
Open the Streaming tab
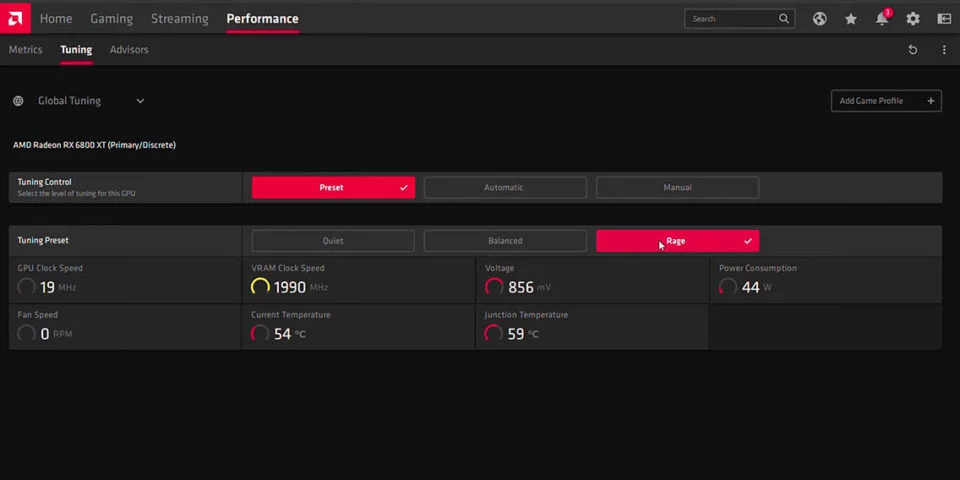click(x=179, y=19)
